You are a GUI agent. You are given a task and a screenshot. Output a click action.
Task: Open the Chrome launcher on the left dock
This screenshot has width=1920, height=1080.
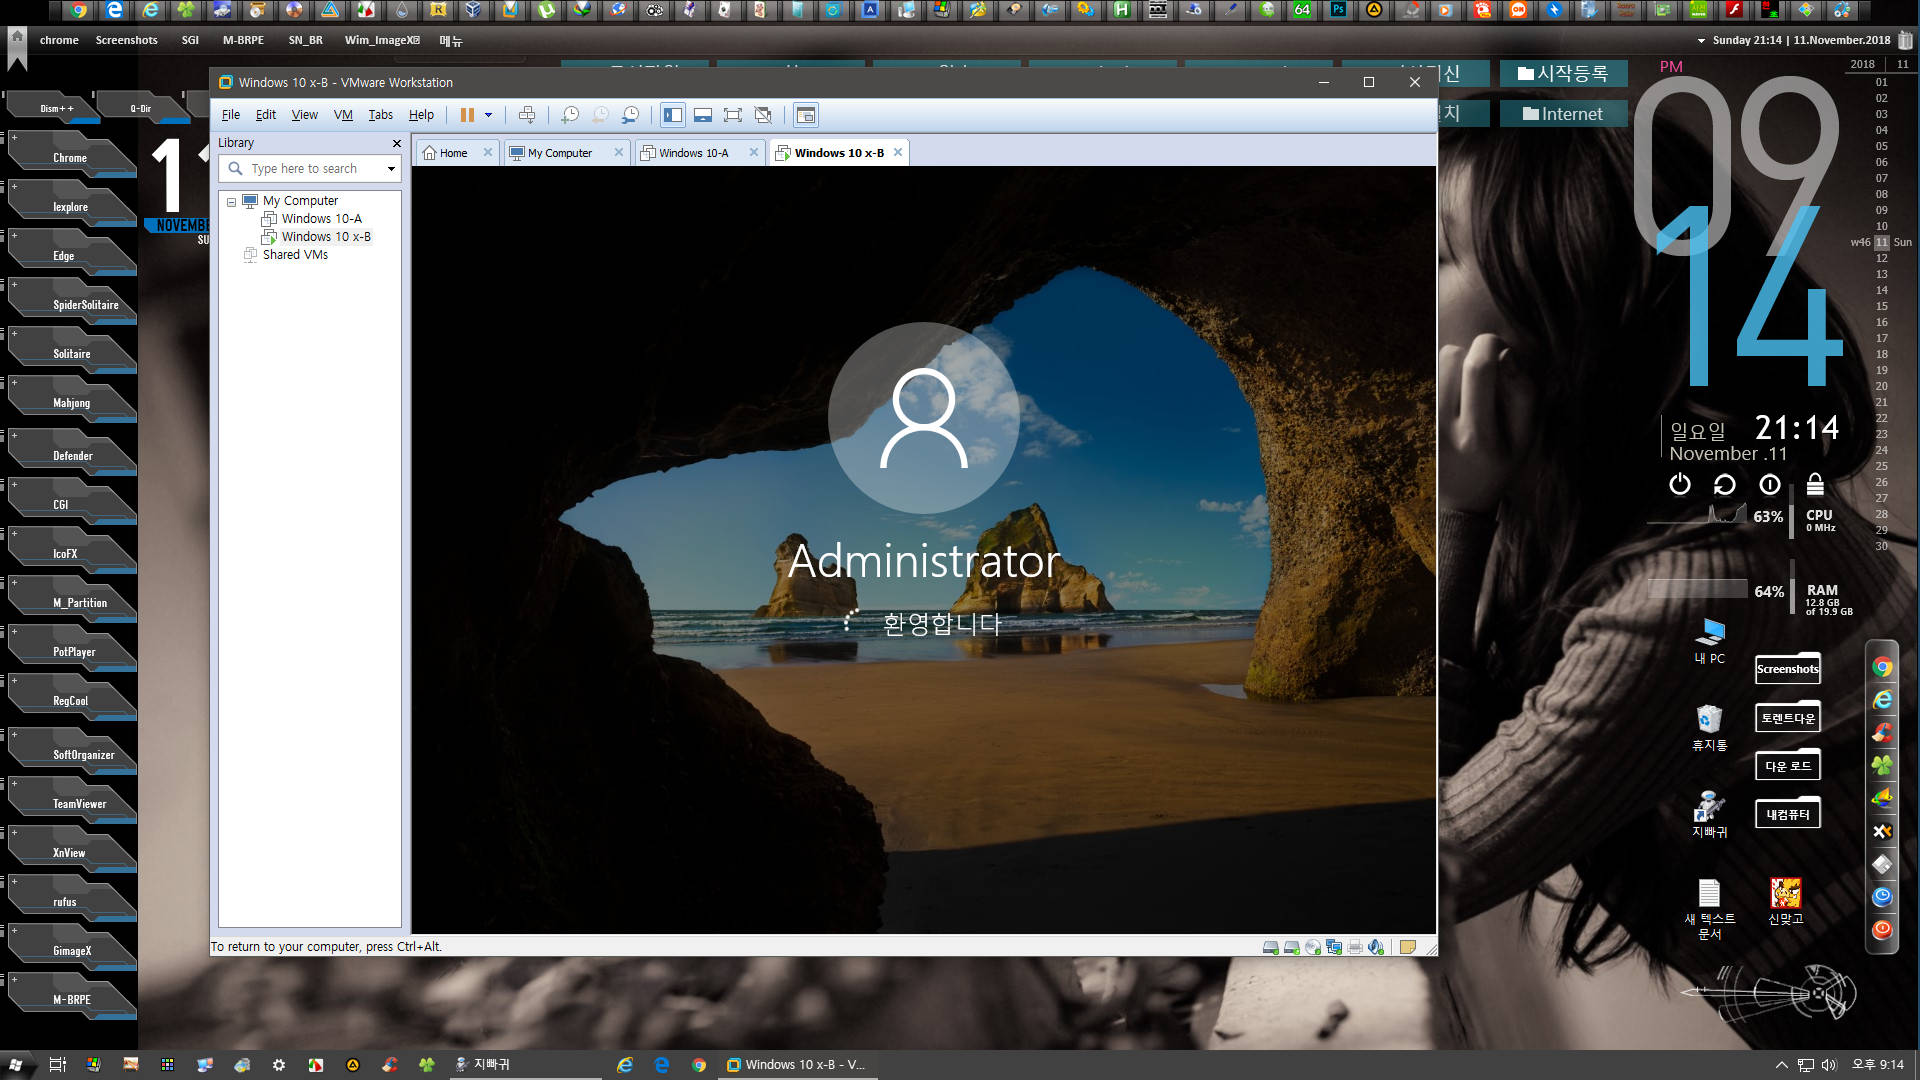70,157
